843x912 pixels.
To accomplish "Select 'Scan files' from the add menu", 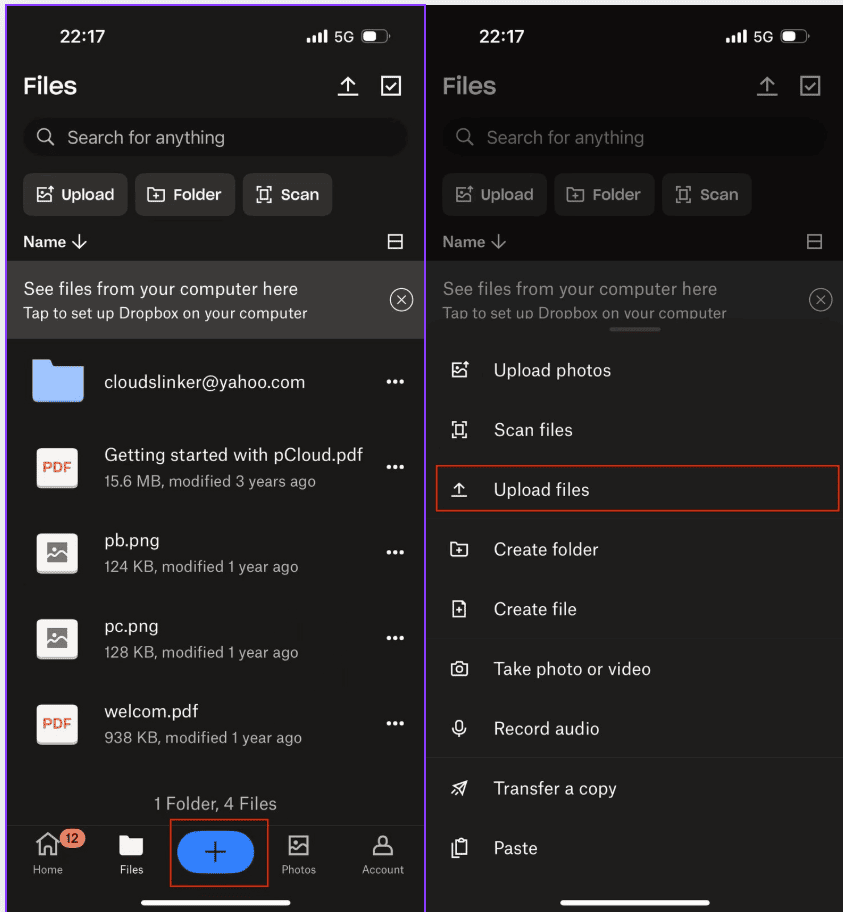I will click(635, 430).
